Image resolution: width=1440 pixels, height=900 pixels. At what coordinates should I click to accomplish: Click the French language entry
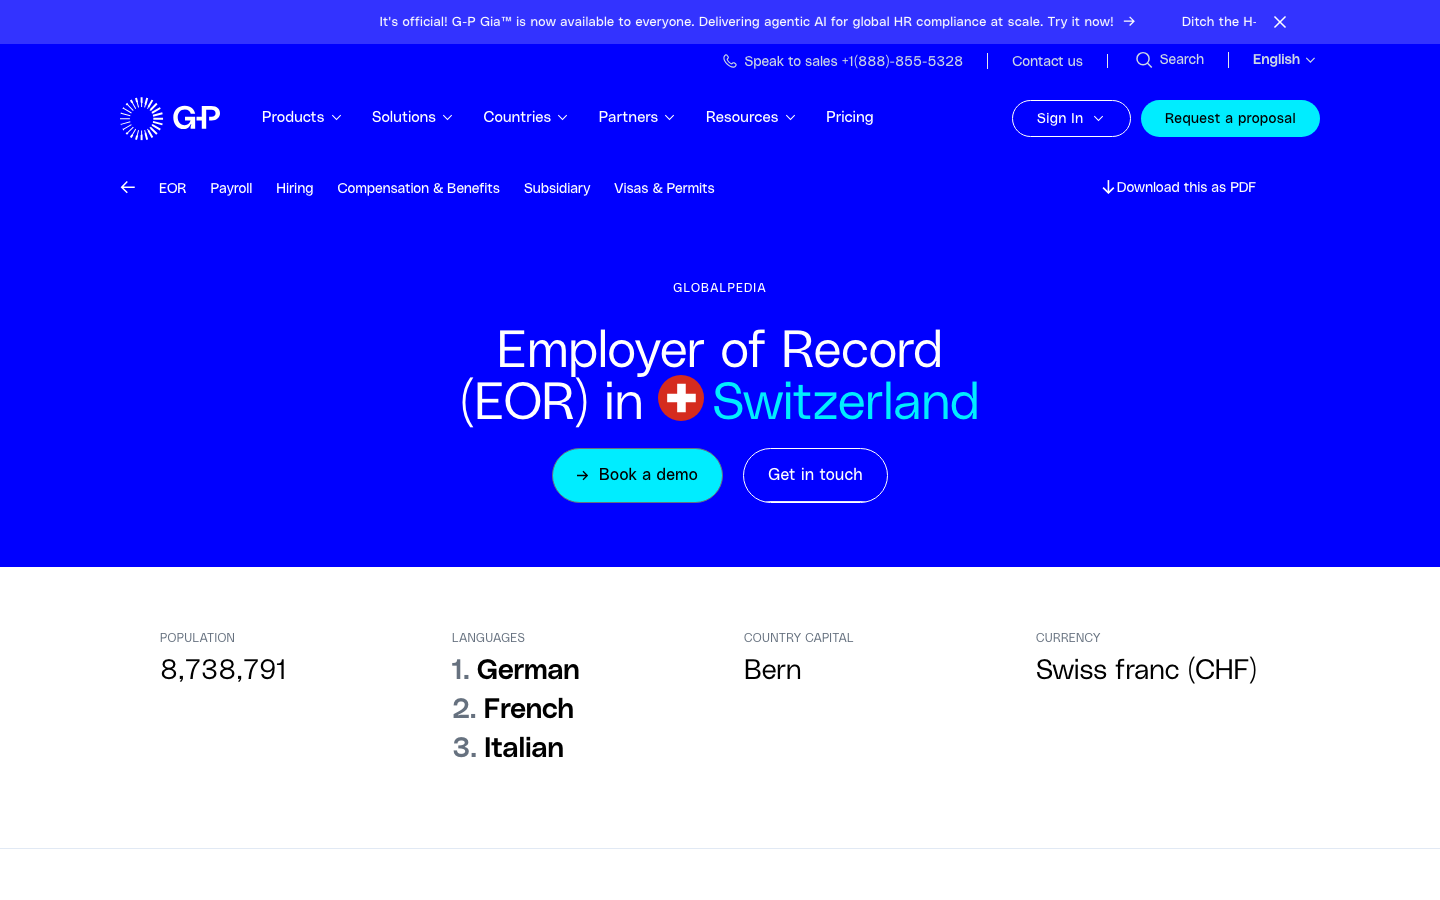529,709
